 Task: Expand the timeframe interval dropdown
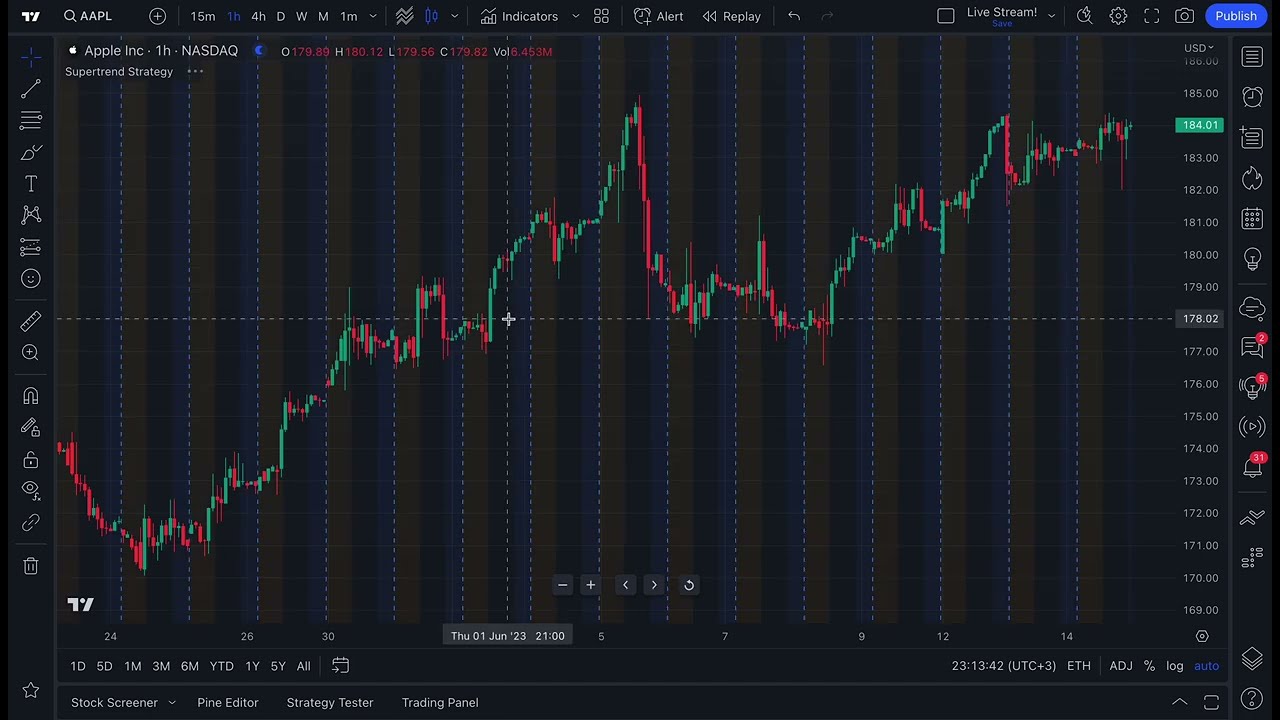[373, 16]
